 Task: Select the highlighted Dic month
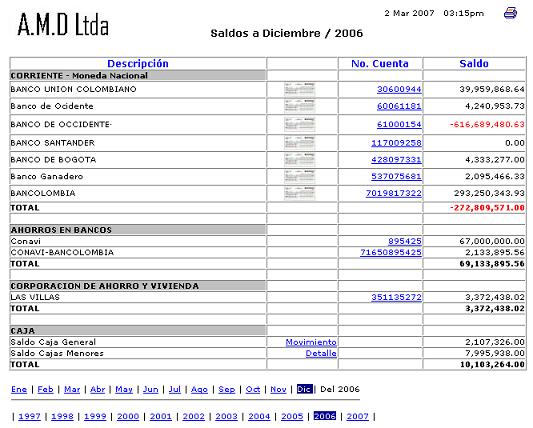pos(304,389)
